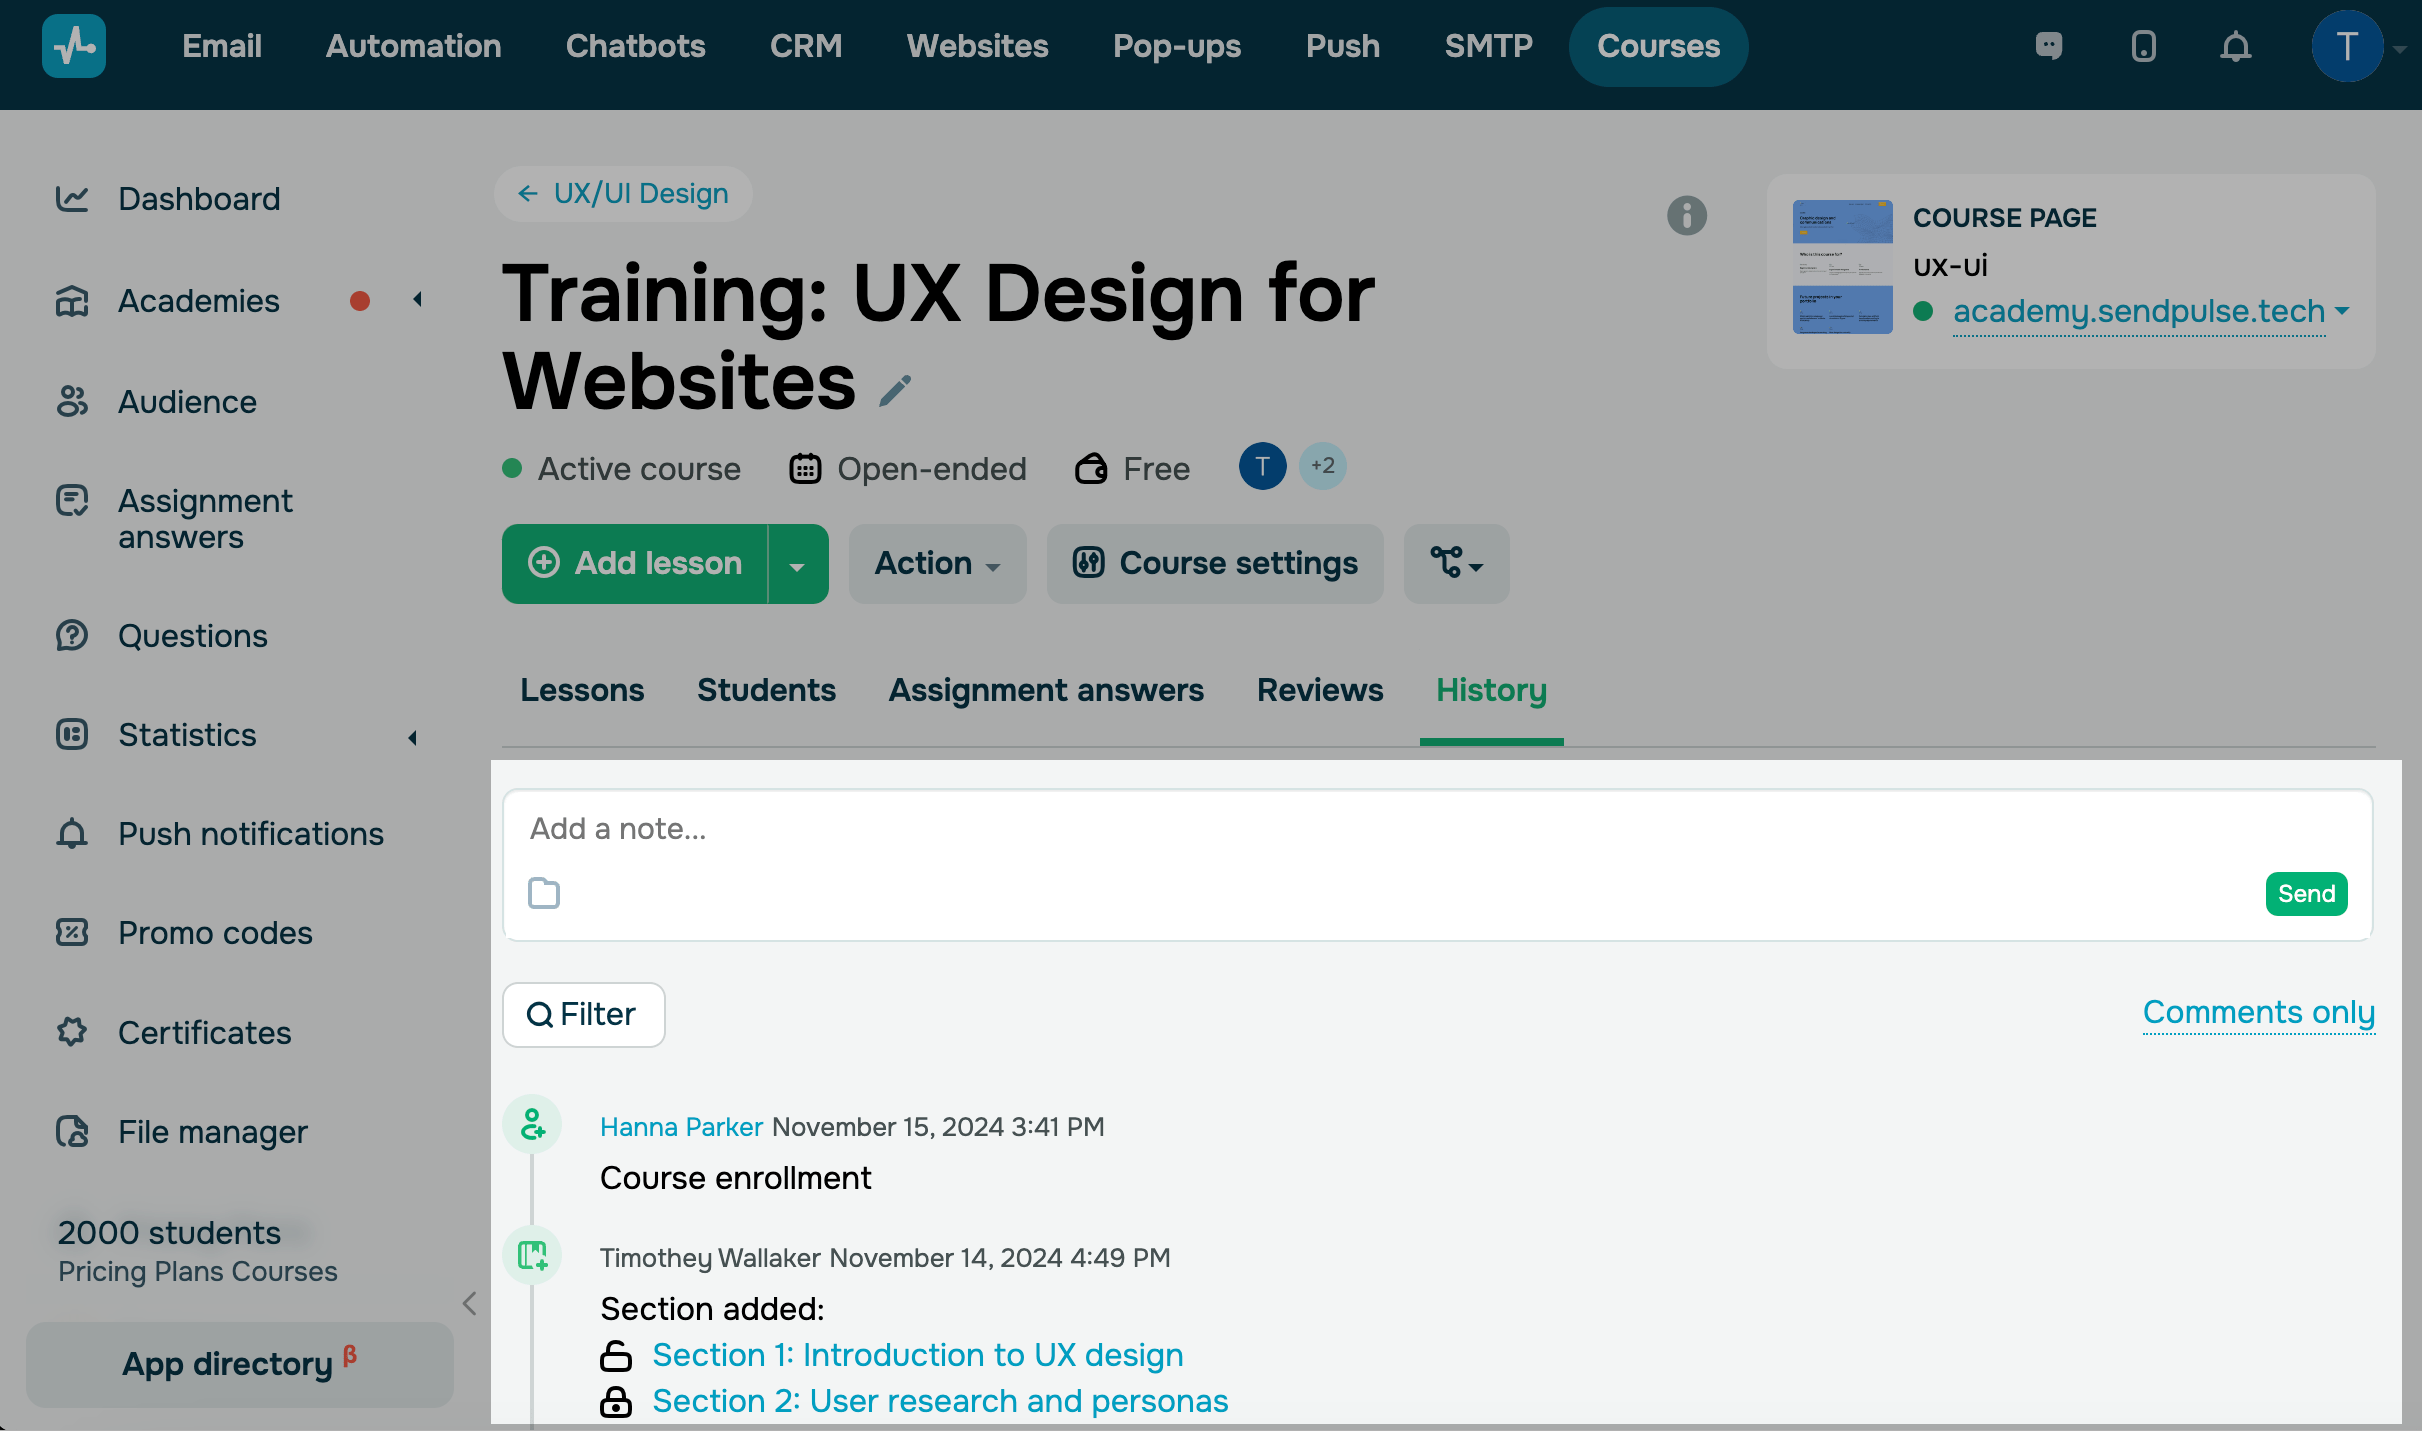
Task: Open the chat support icon in header
Action: coord(2049,47)
